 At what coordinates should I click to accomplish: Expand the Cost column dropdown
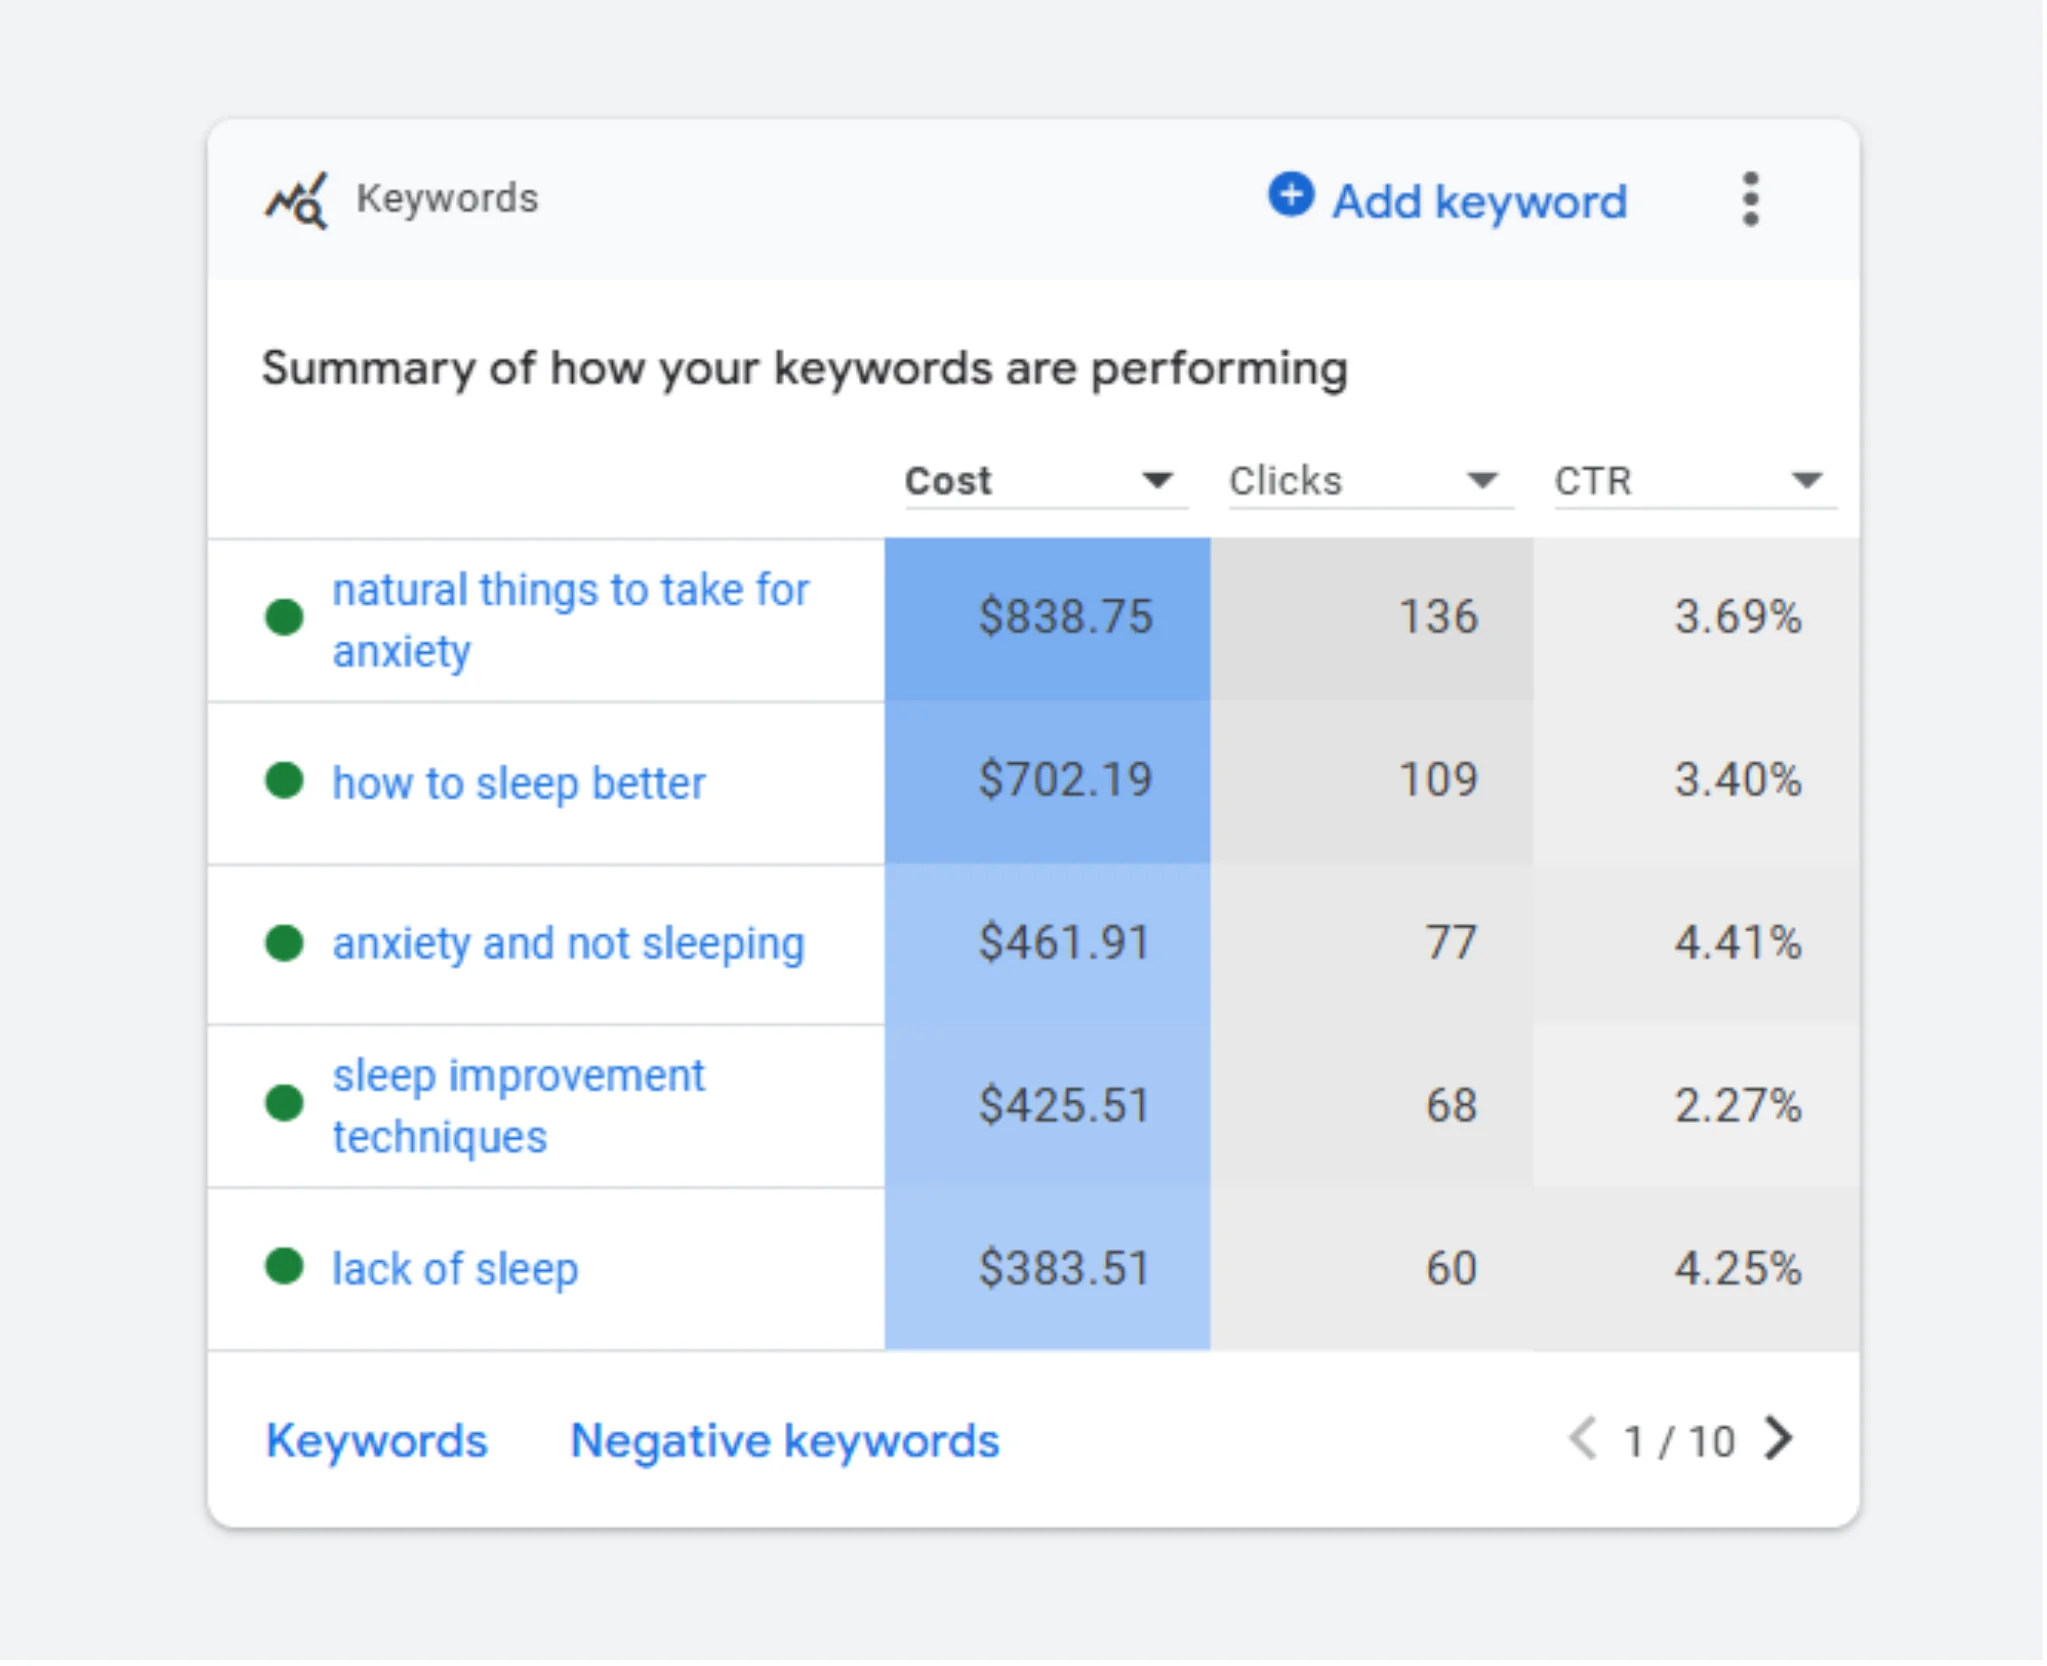[x=1157, y=481]
